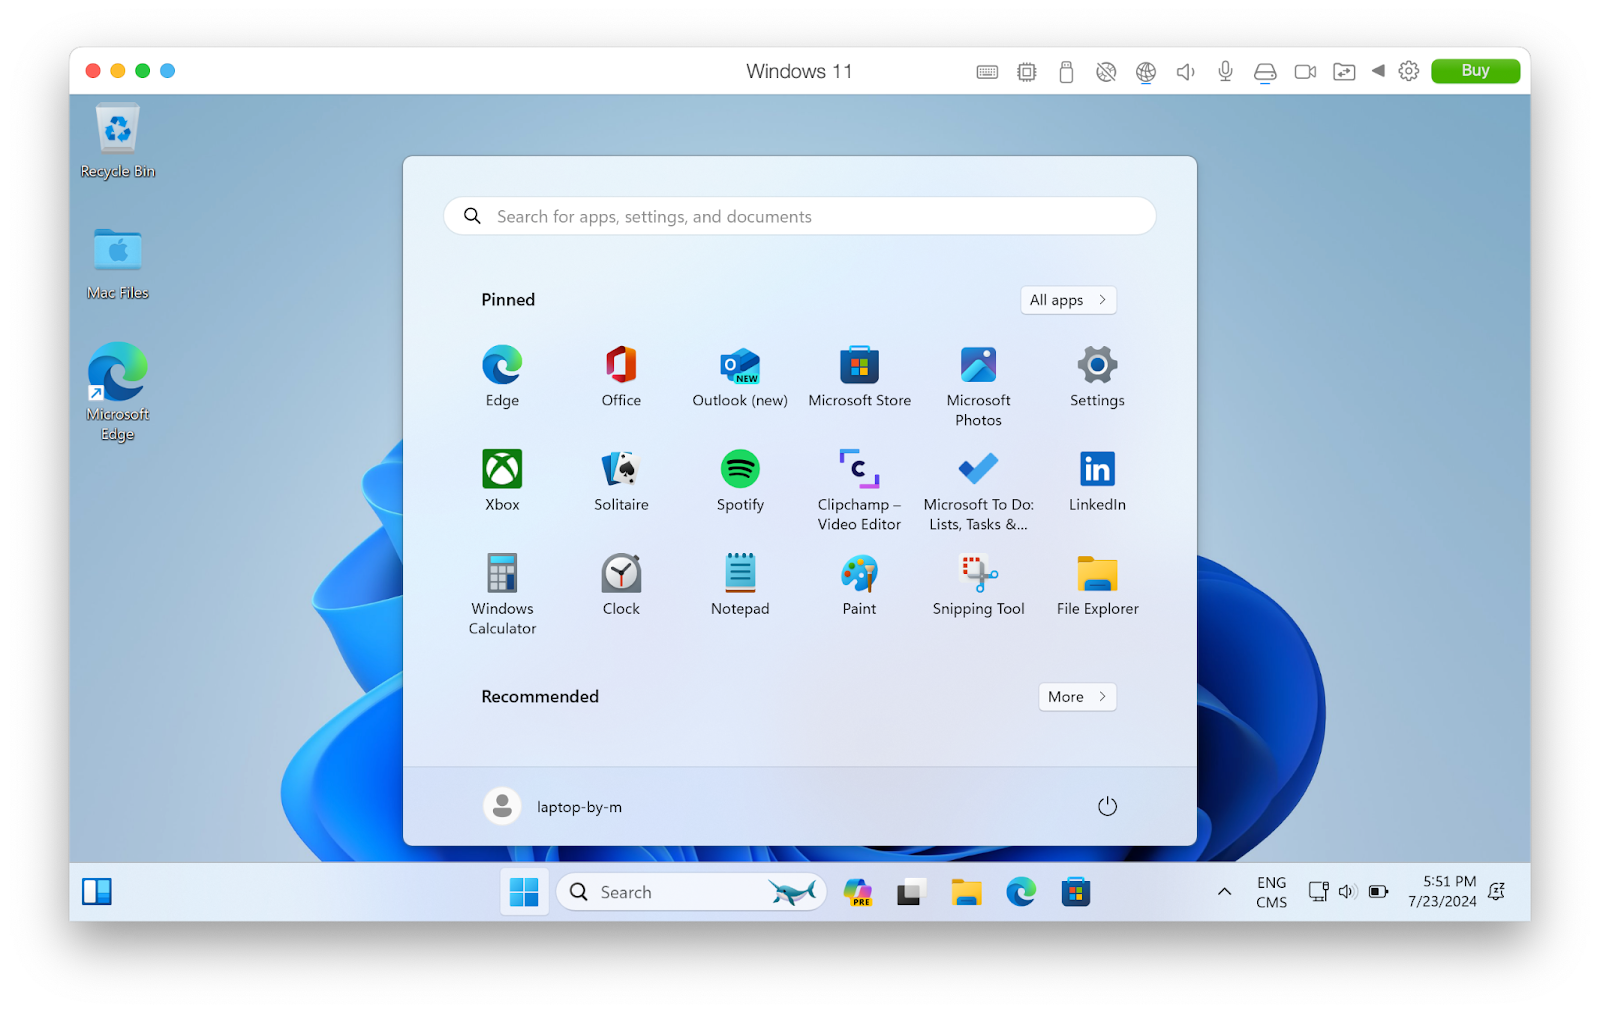Viewport: 1600px width, 1013px height.
Task: Open Copilot preview from the taskbar
Action: 857,891
